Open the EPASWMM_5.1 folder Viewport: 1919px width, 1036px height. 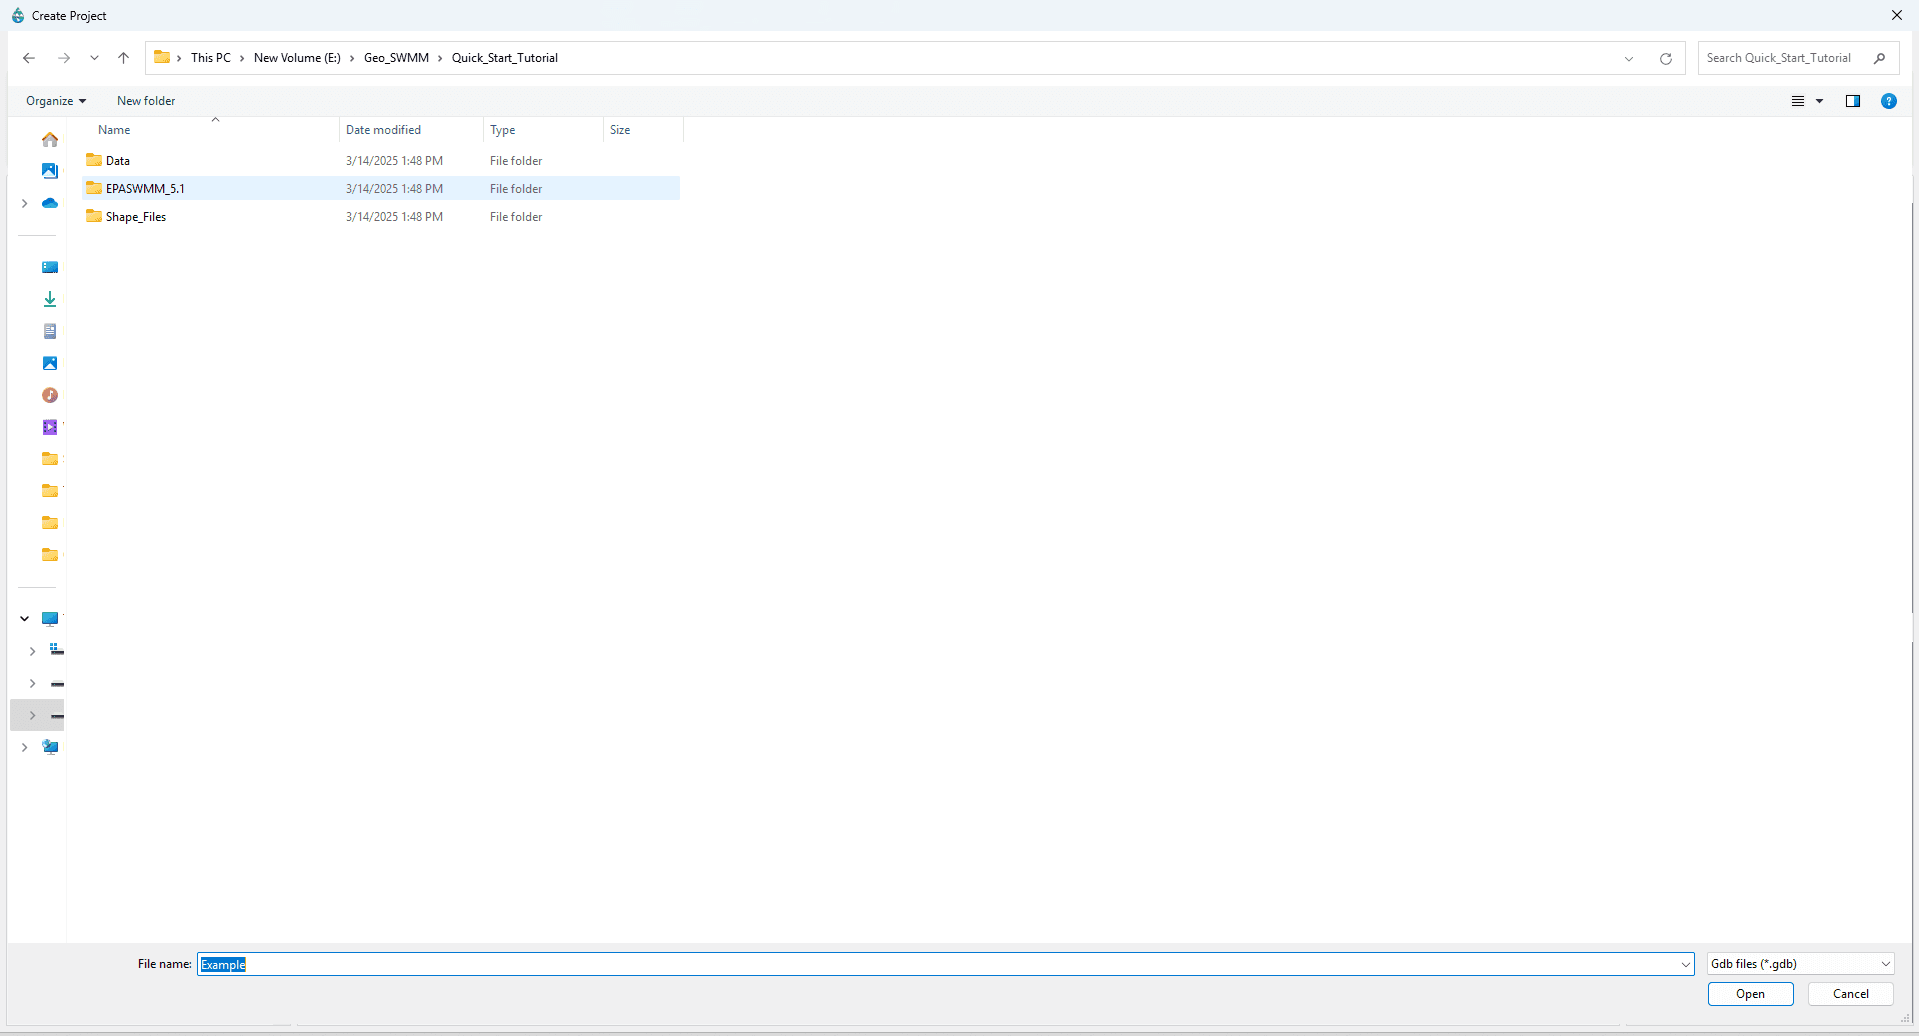pos(145,188)
